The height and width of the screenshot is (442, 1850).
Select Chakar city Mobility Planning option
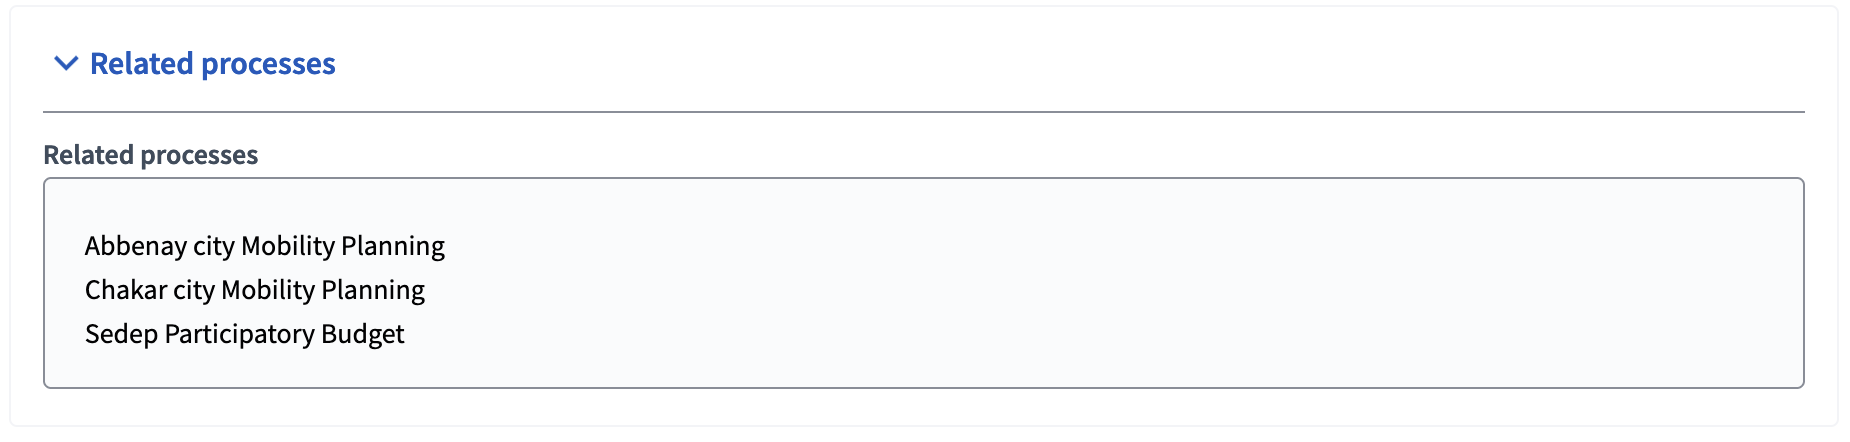point(254,290)
